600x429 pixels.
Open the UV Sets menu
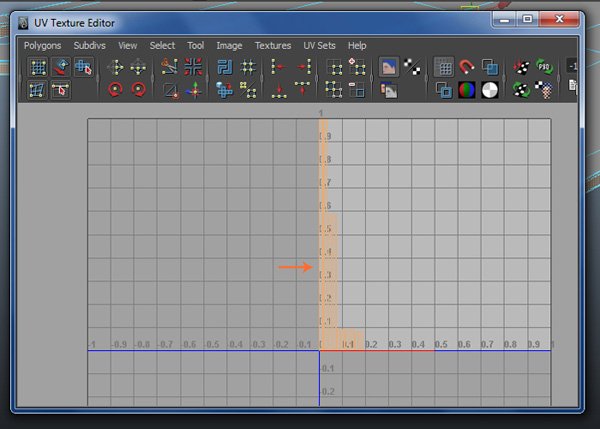pos(321,45)
